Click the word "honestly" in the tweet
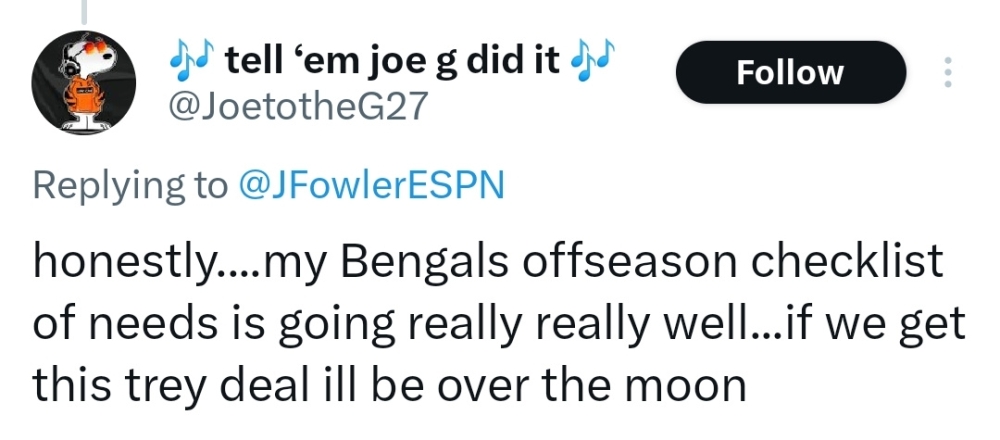1000x440 pixels. (x=121, y=263)
